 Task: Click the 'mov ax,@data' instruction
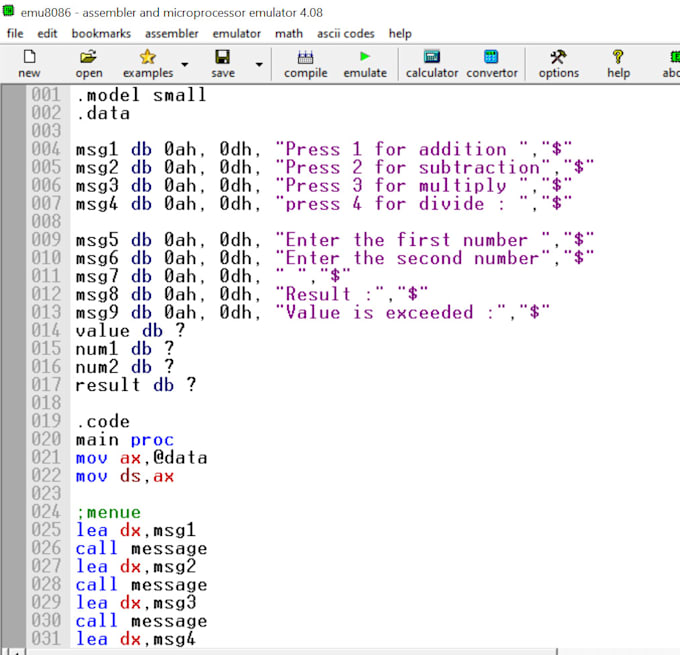click(142, 458)
